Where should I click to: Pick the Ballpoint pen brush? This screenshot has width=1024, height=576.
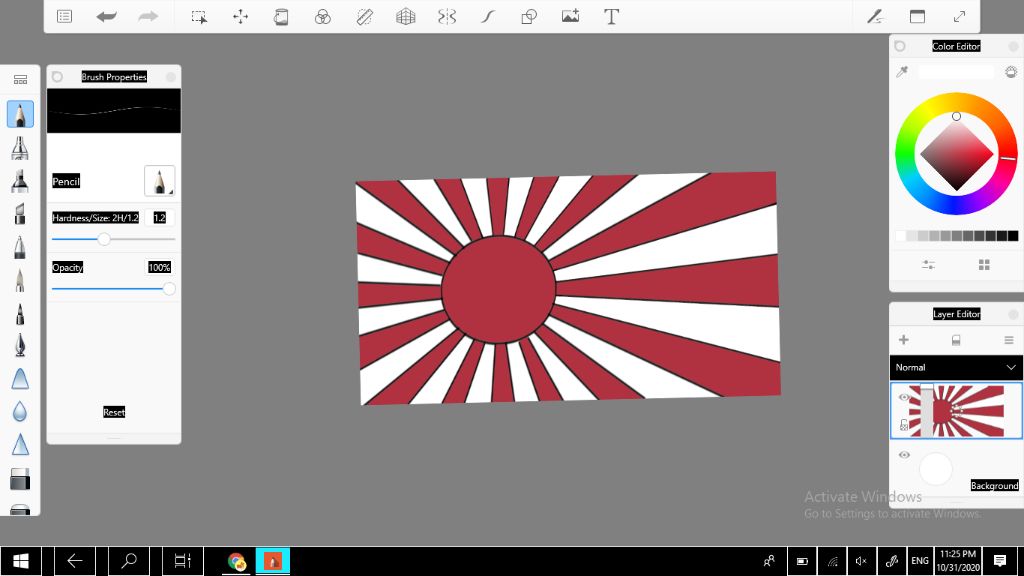pos(20,248)
